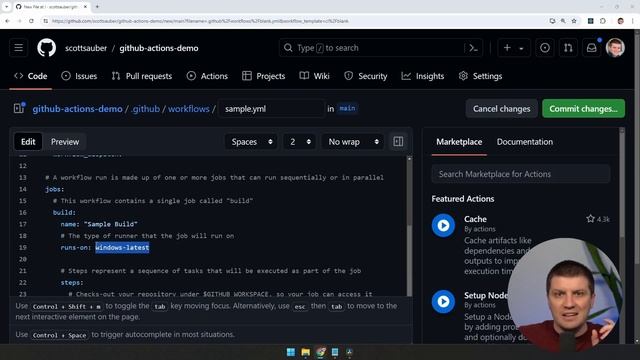
Task: Open the Pull requests tab
Action: coord(142,76)
